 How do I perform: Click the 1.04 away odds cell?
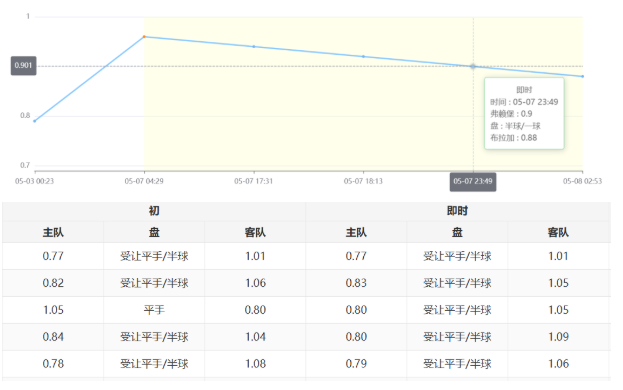coord(255,337)
